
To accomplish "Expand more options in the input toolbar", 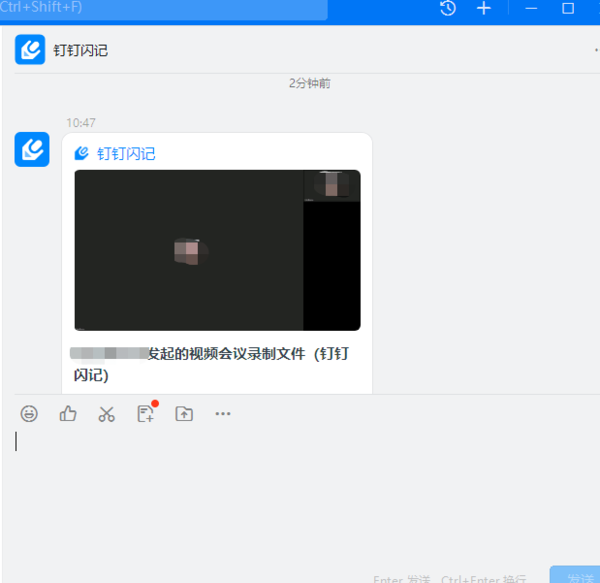I will click(223, 414).
